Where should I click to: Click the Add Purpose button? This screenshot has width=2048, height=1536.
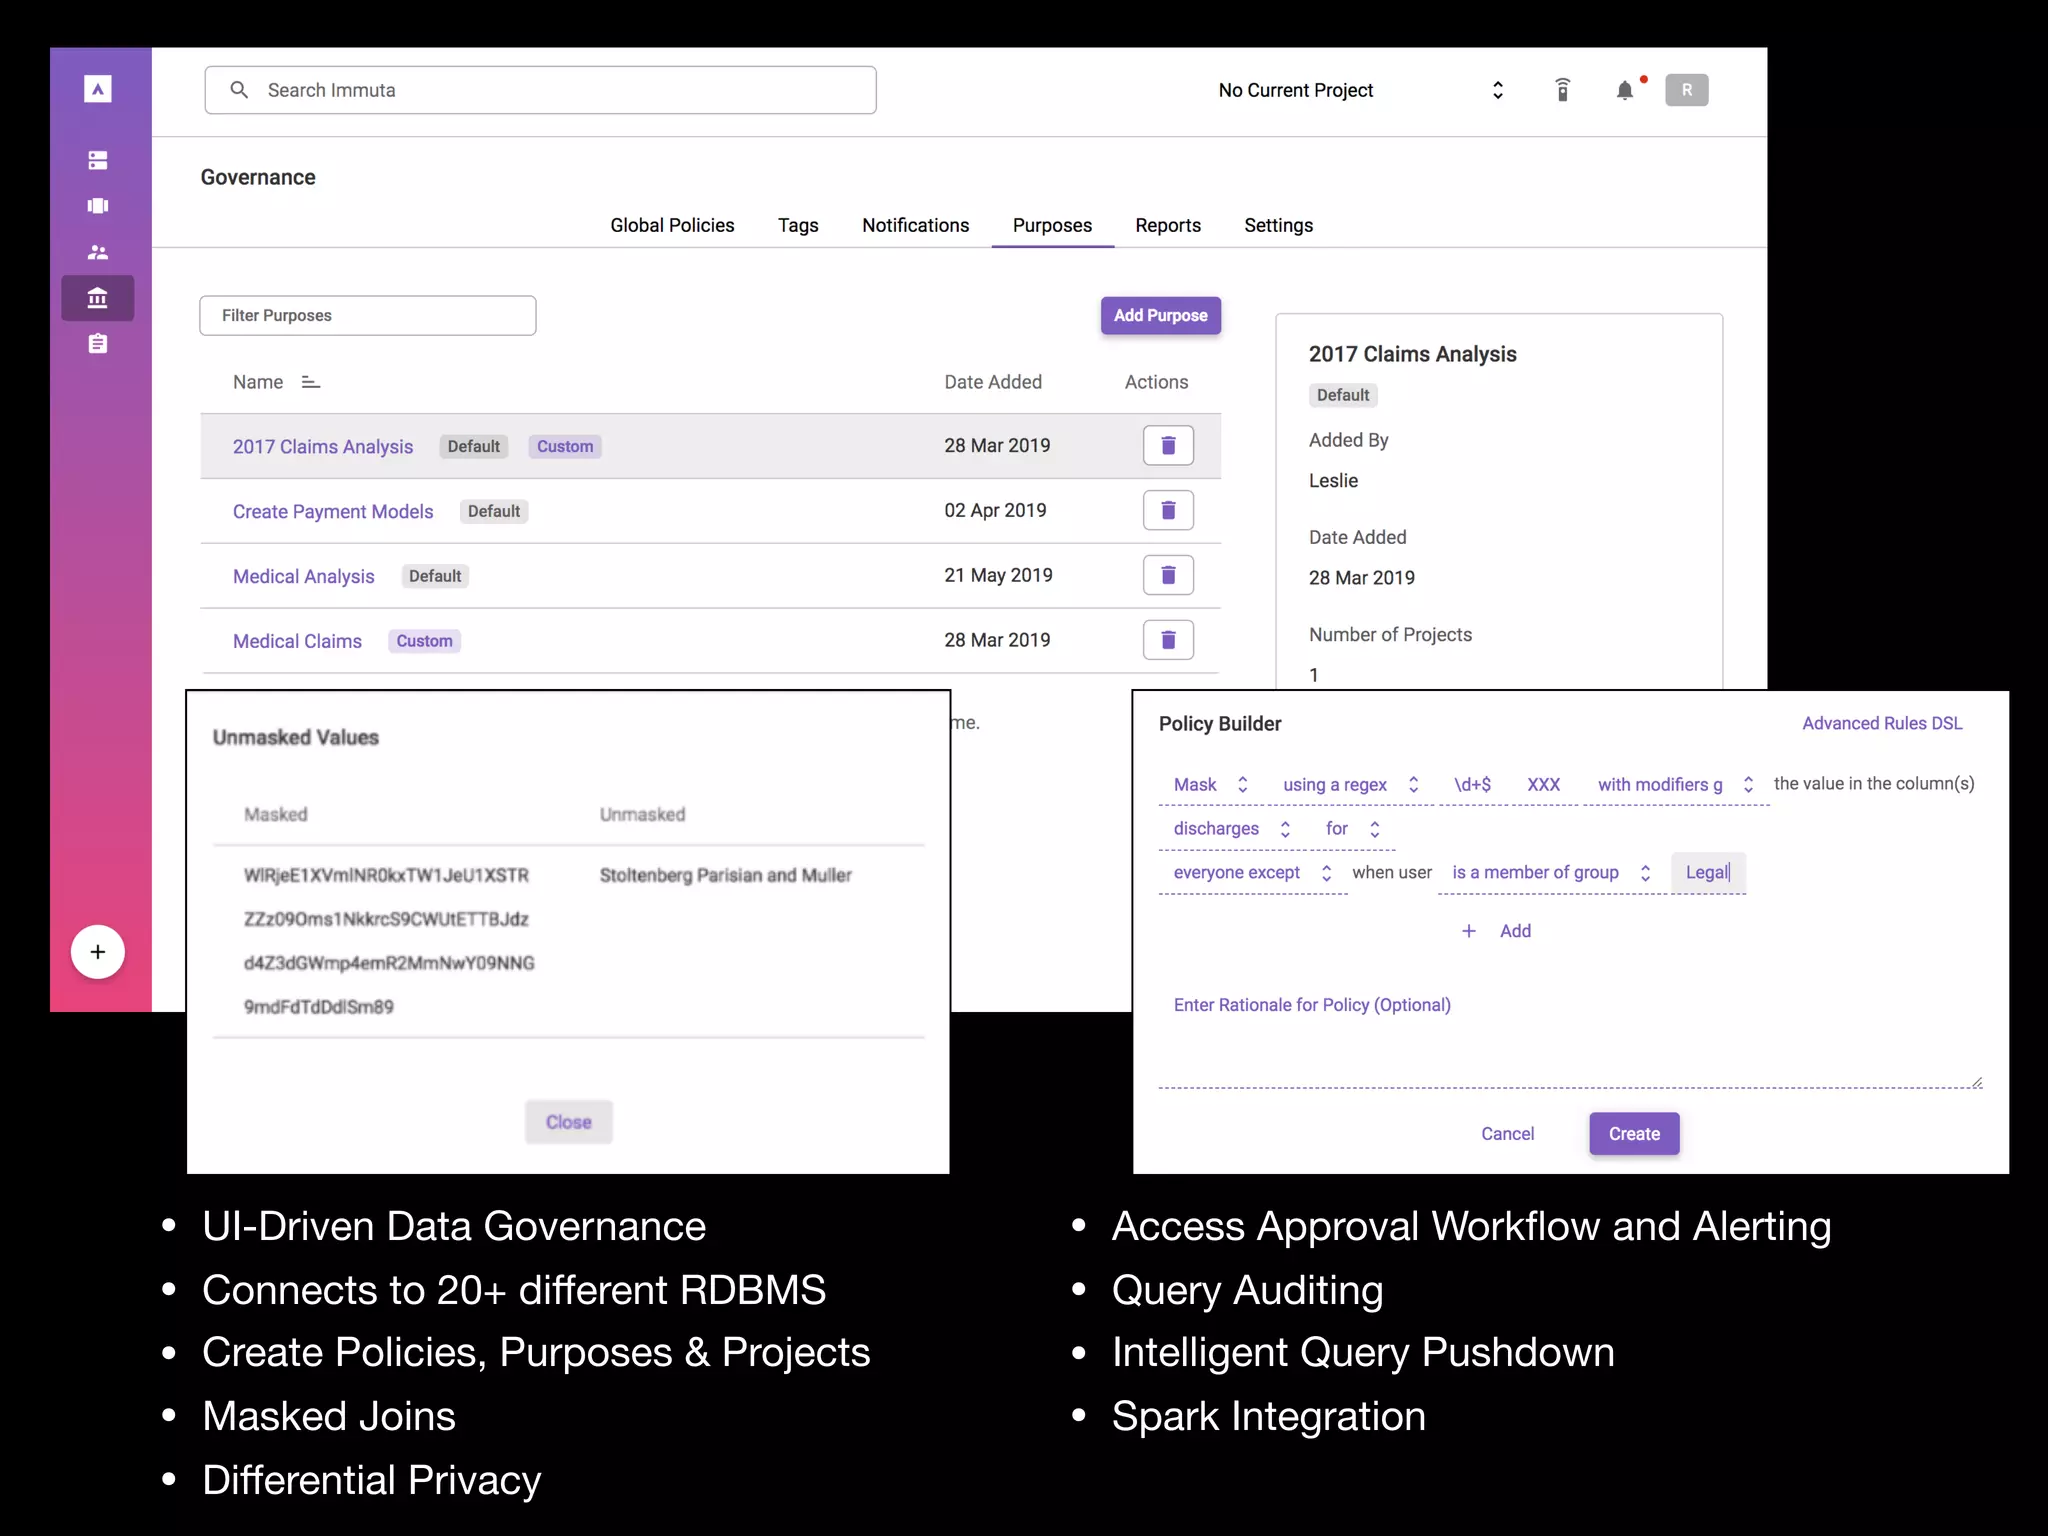(1160, 316)
